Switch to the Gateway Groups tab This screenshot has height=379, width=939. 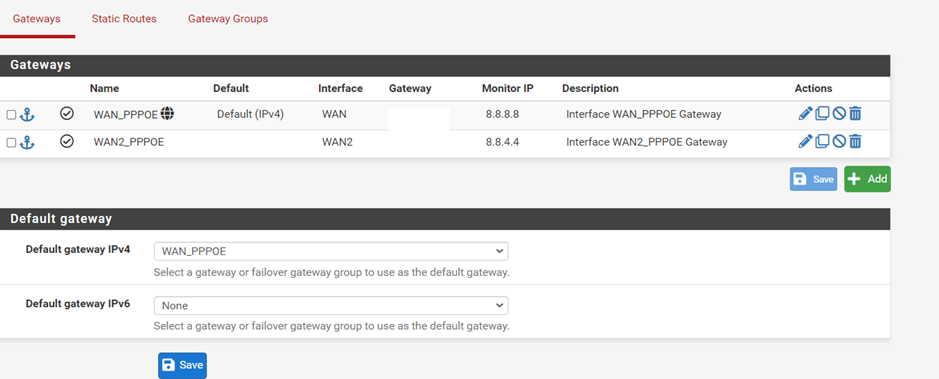(x=228, y=19)
